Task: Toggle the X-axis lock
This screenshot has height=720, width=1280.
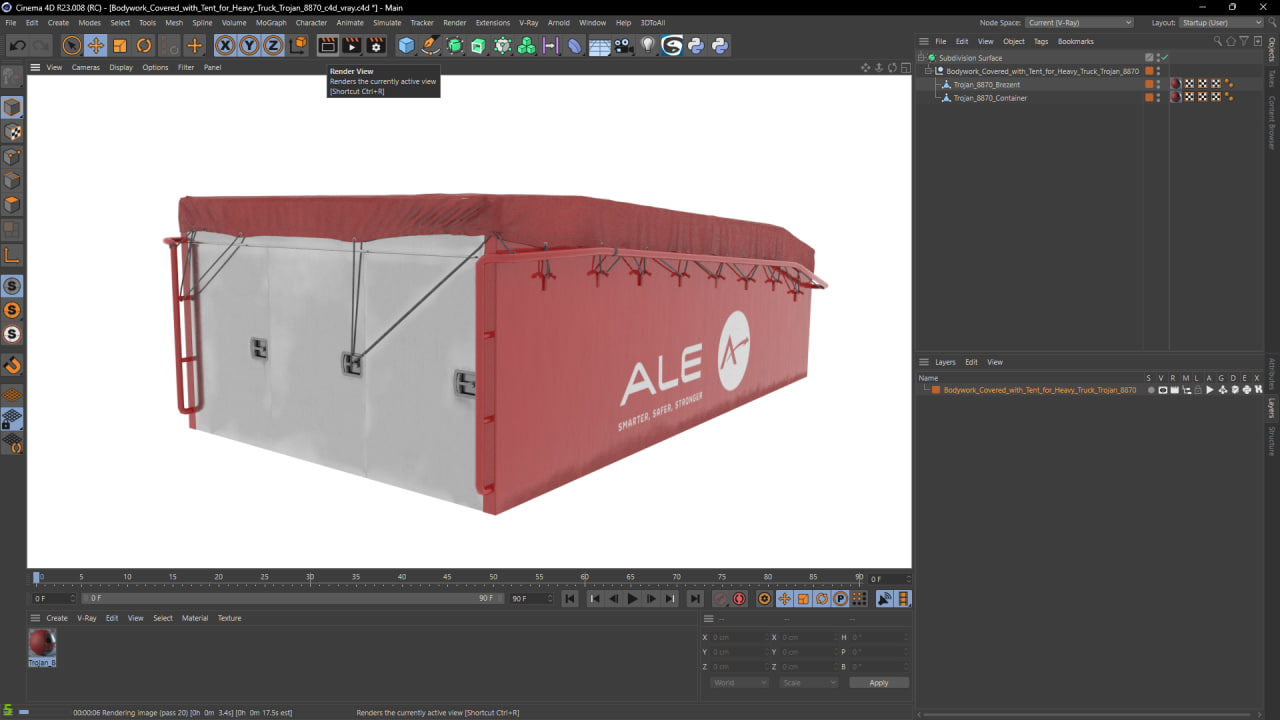Action: click(x=225, y=45)
